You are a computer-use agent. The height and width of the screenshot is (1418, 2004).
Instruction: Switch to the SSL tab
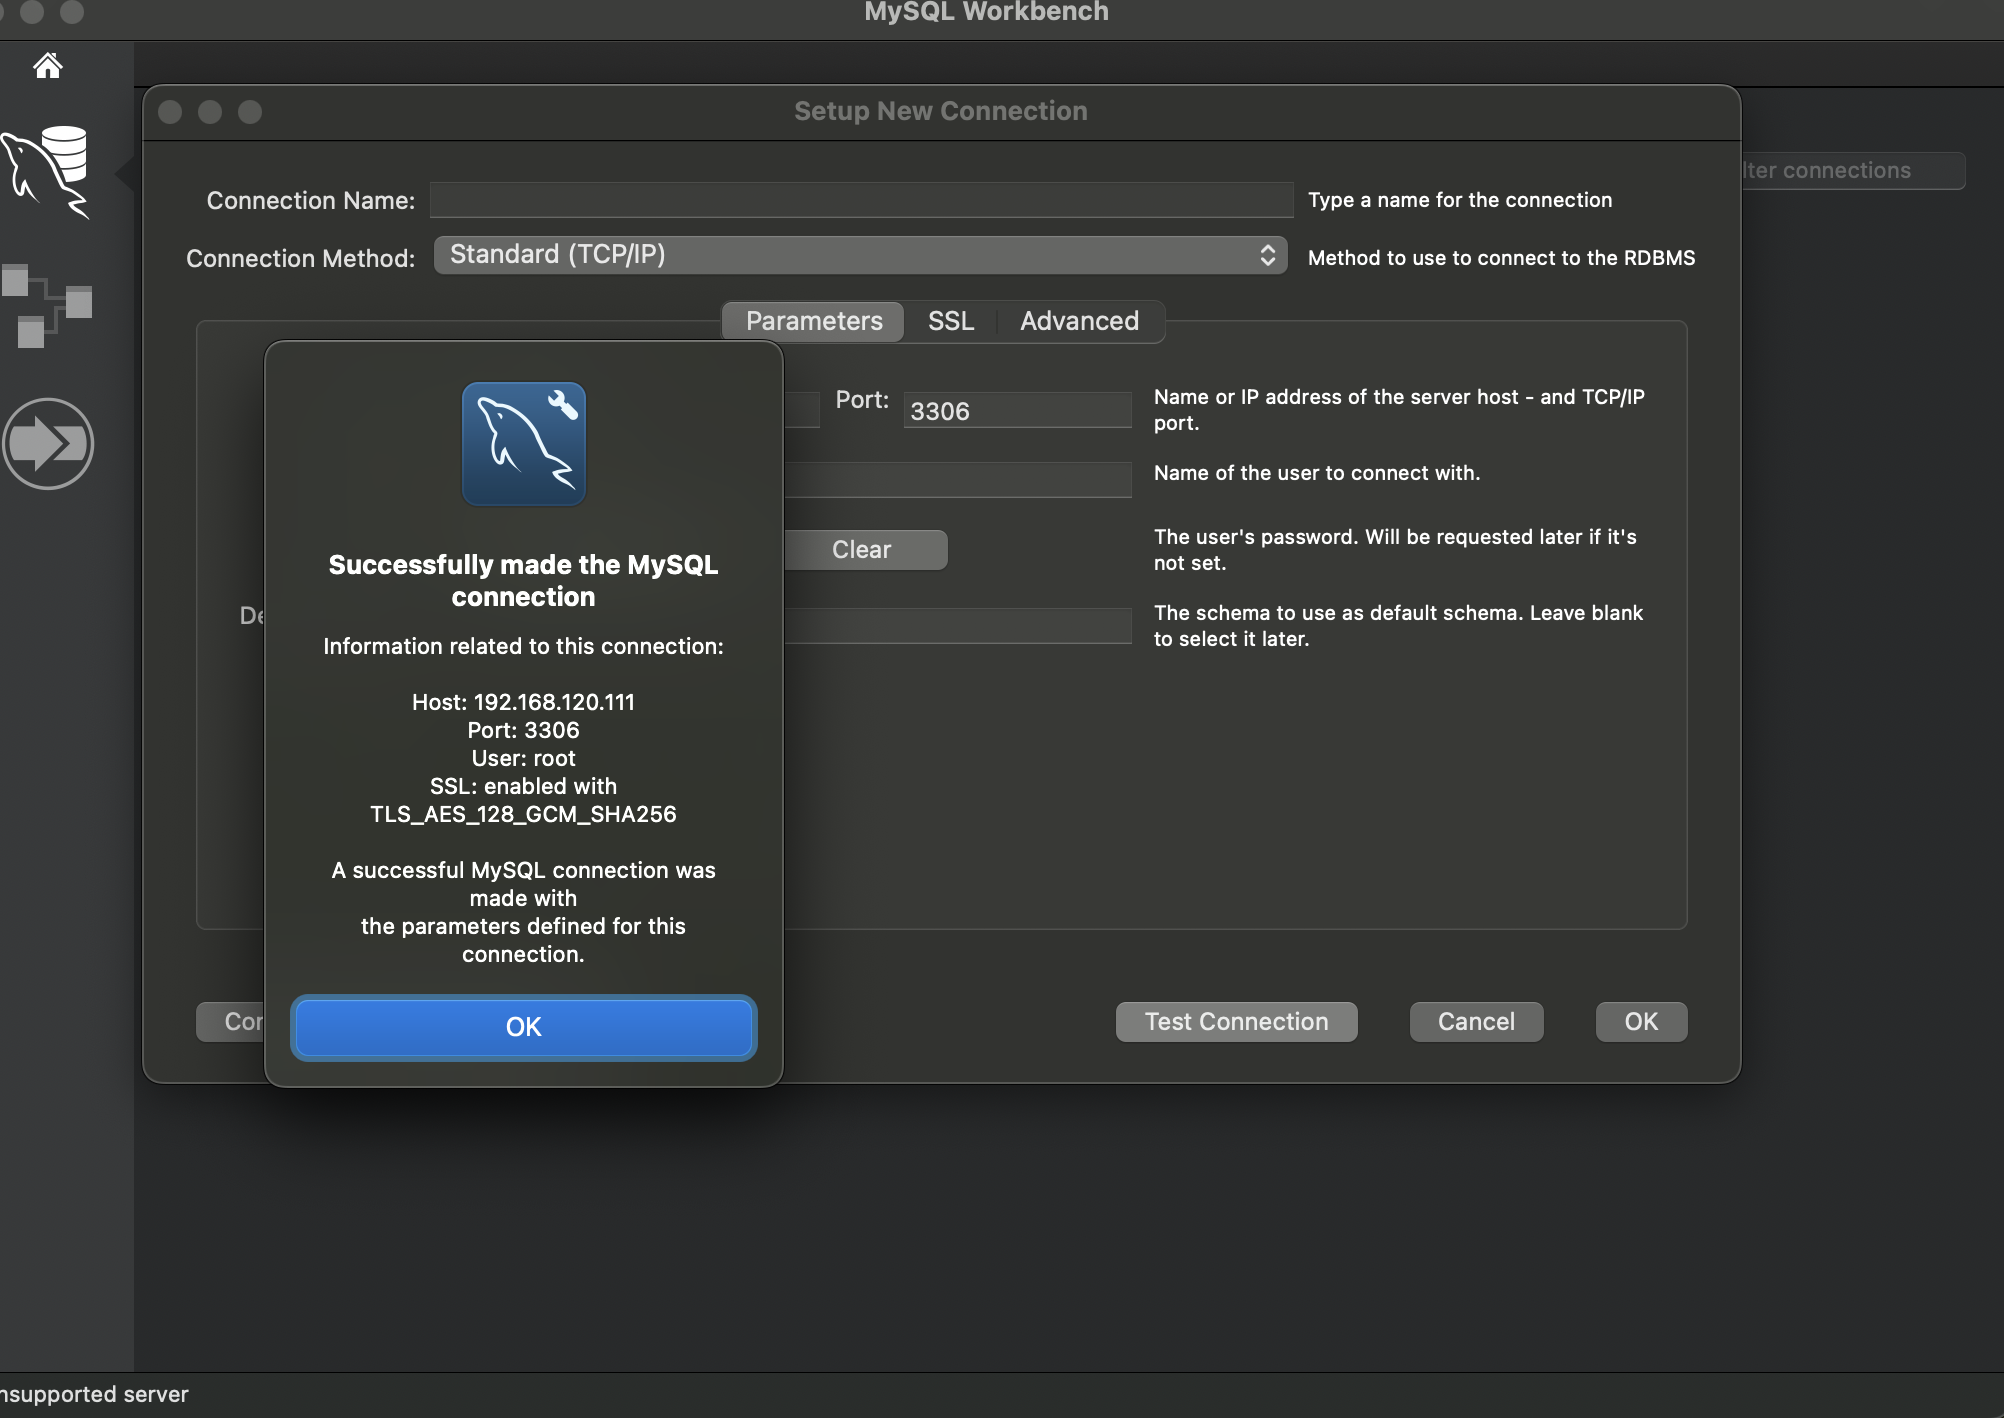[x=950, y=321]
